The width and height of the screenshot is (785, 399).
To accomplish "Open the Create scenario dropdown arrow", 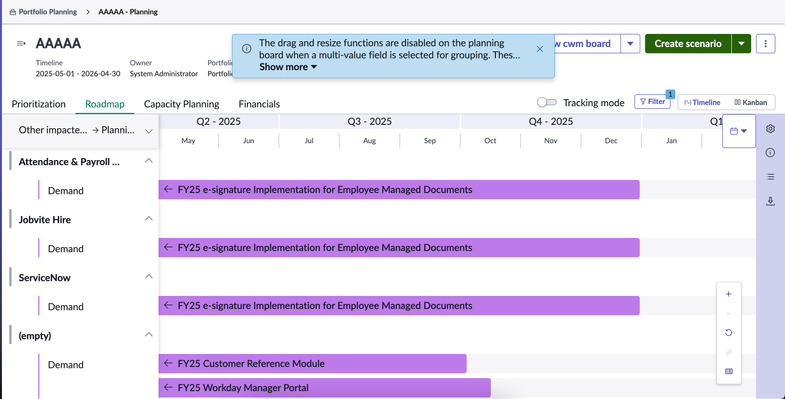I will click(x=741, y=44).
